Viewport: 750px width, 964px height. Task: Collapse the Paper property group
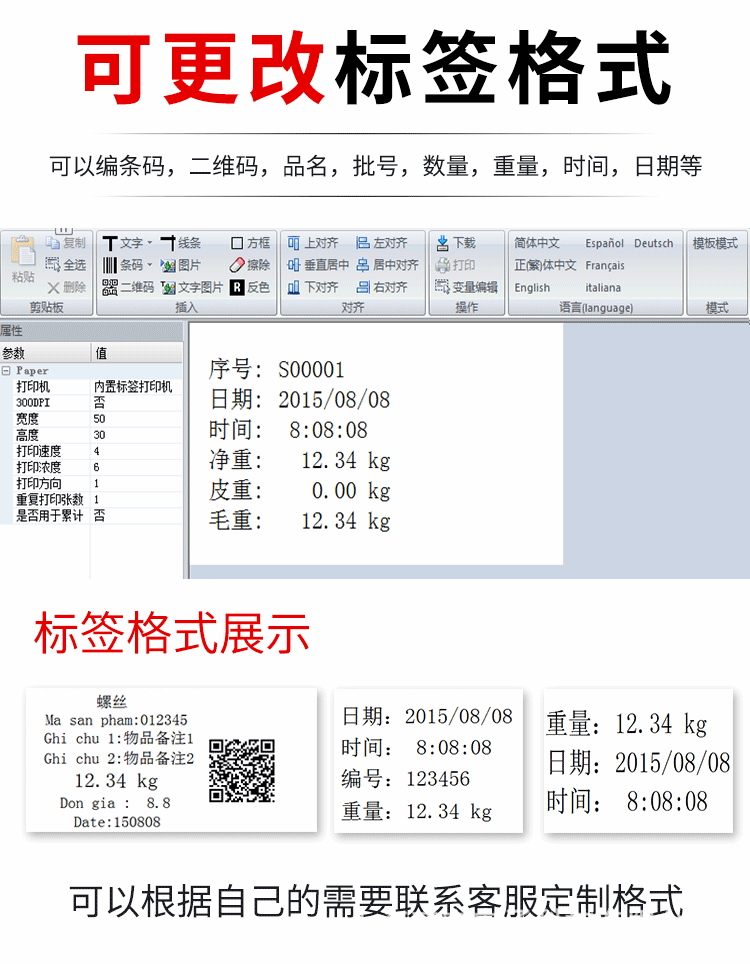click(6, 371)
